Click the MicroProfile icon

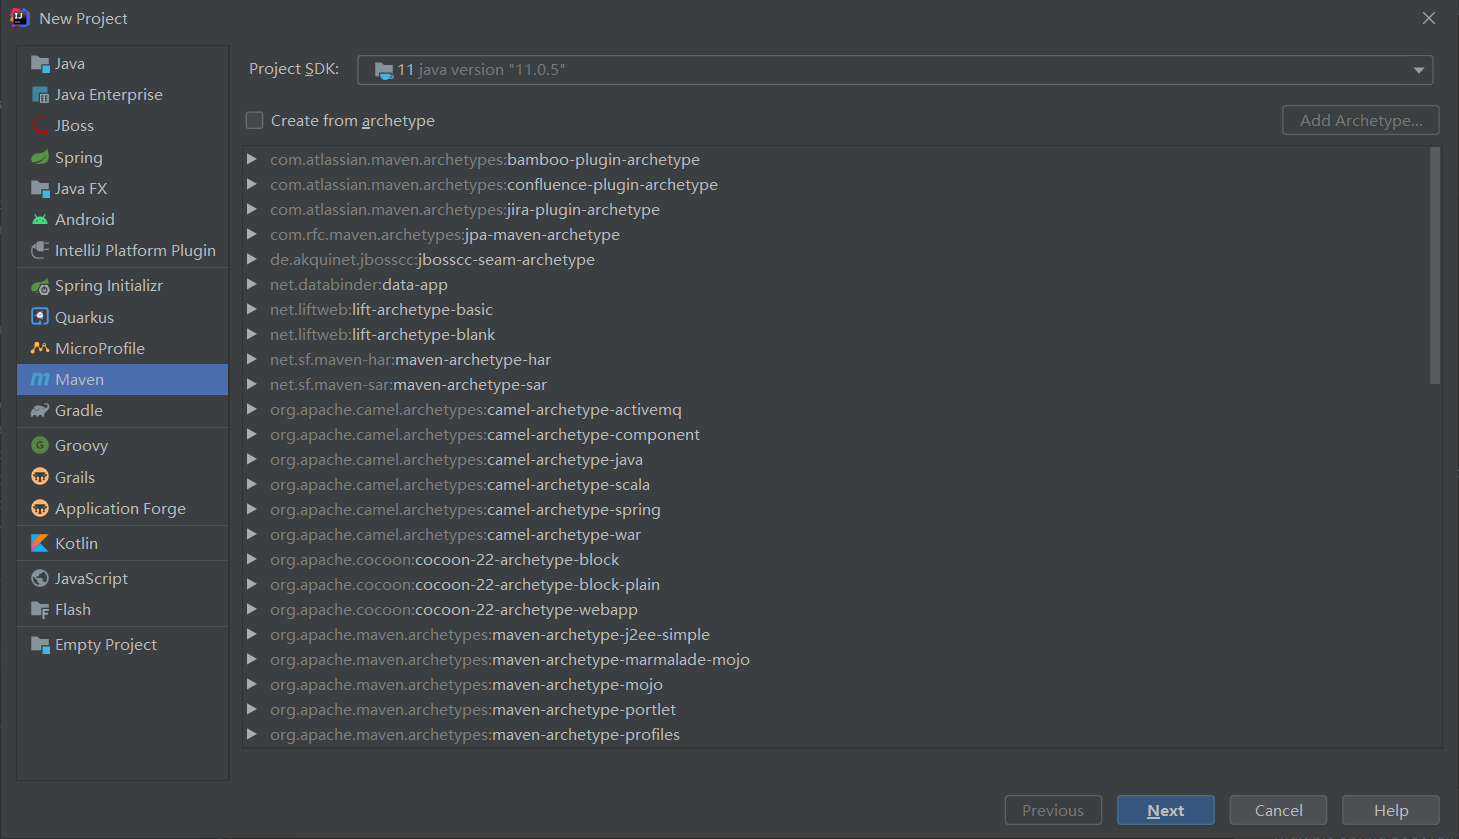click(40, 348)
